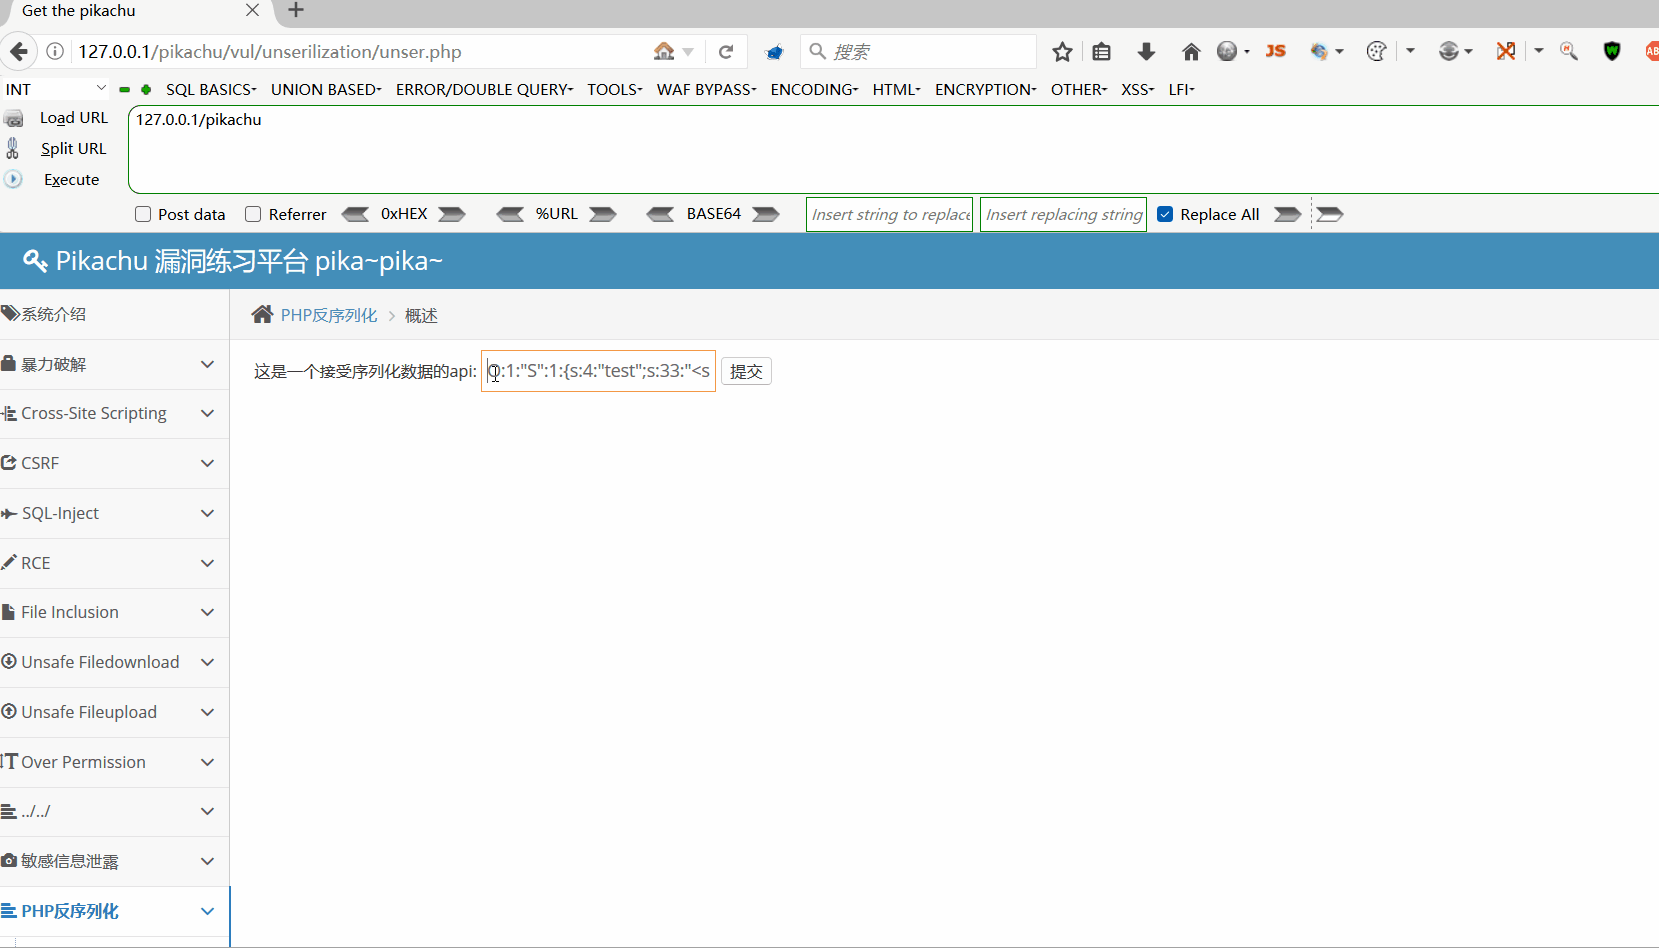The width and height of the screenshot is (1659, 948).
Task: Open downloads arrow icon
Action: (1146, 52)
